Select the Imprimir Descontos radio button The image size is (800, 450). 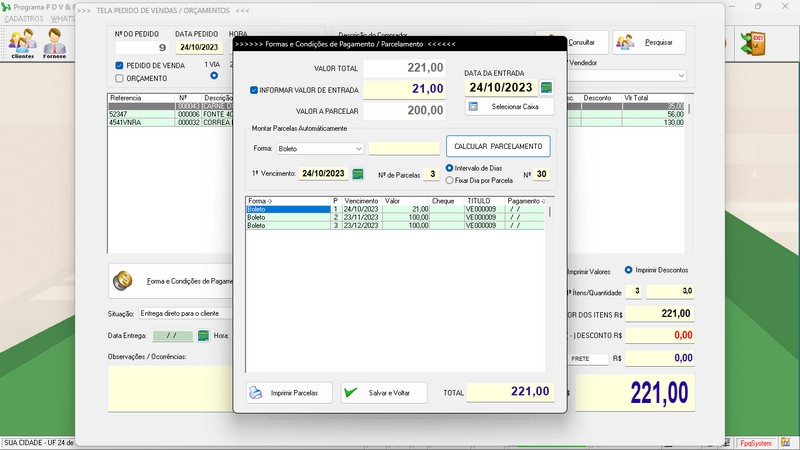(629, 270)
